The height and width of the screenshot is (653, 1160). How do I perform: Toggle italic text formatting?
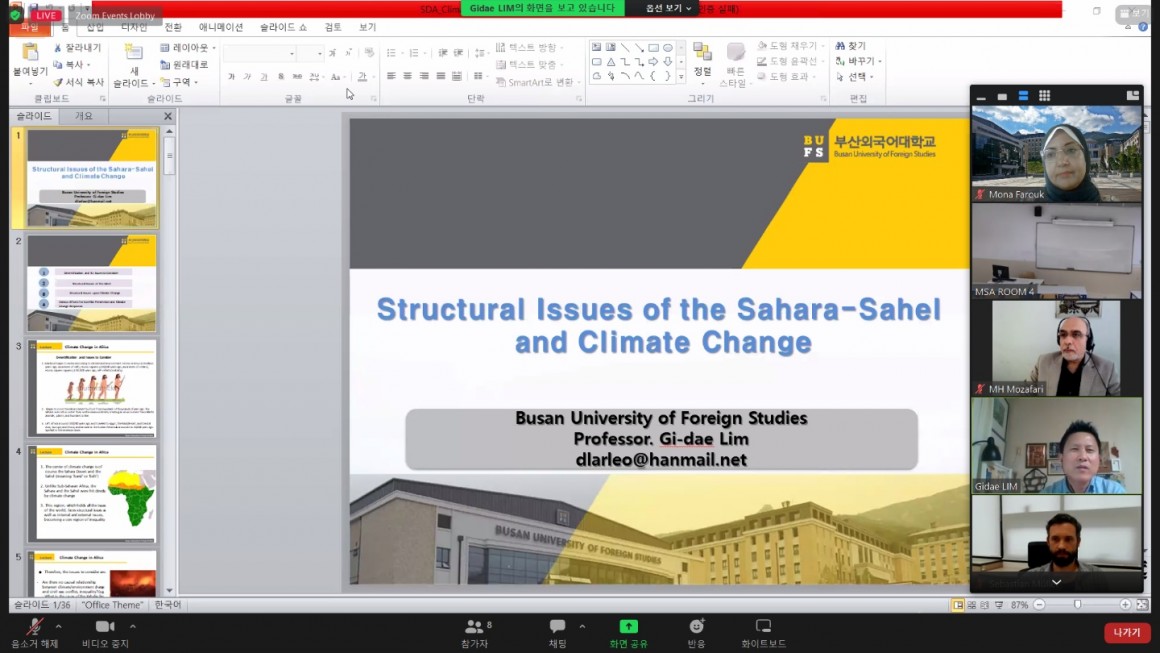[x=248, y=76]
